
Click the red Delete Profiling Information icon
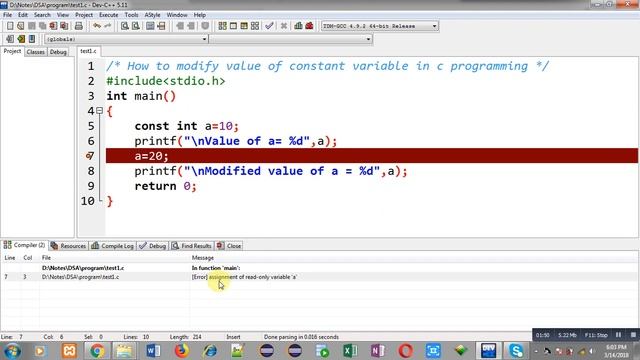pos(309,26)
